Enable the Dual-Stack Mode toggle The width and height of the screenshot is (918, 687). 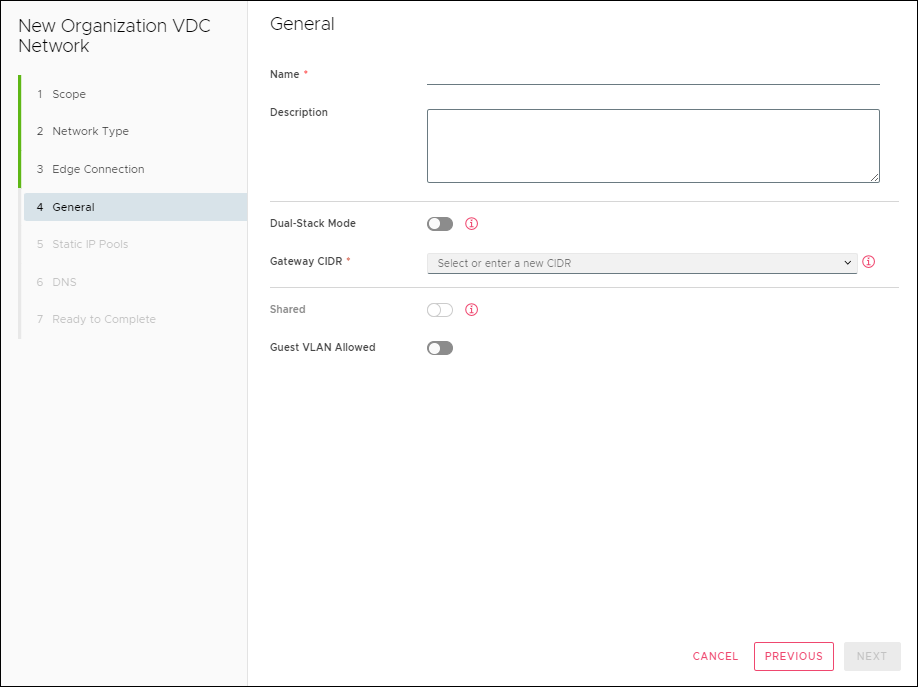click(440, 224)
